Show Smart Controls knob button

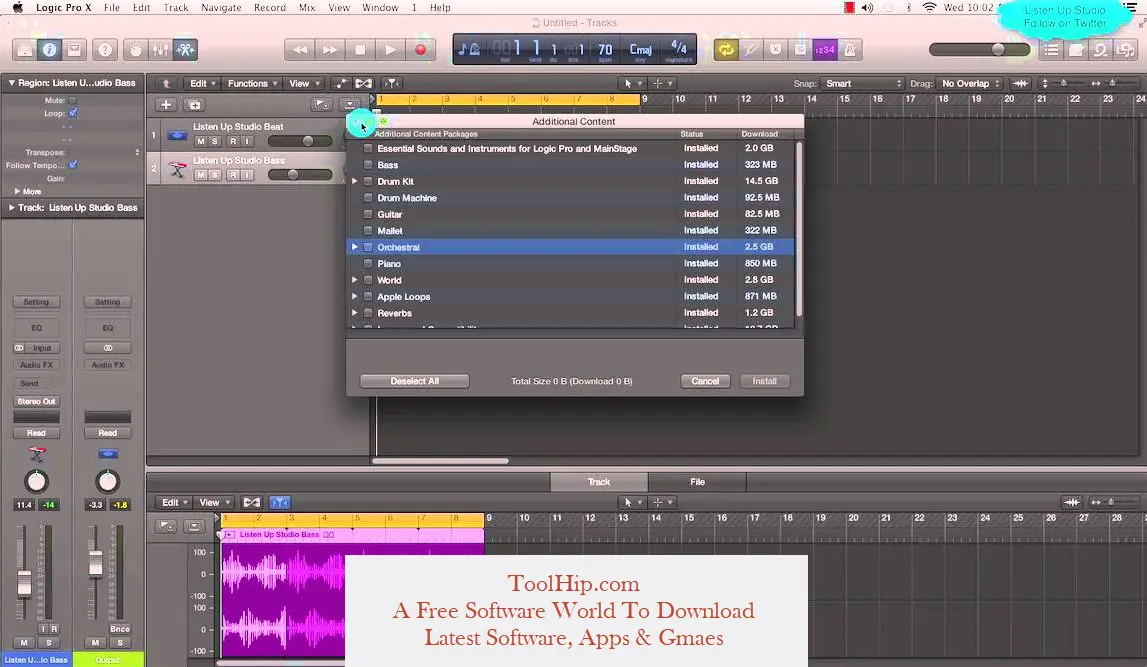point(135,50)
